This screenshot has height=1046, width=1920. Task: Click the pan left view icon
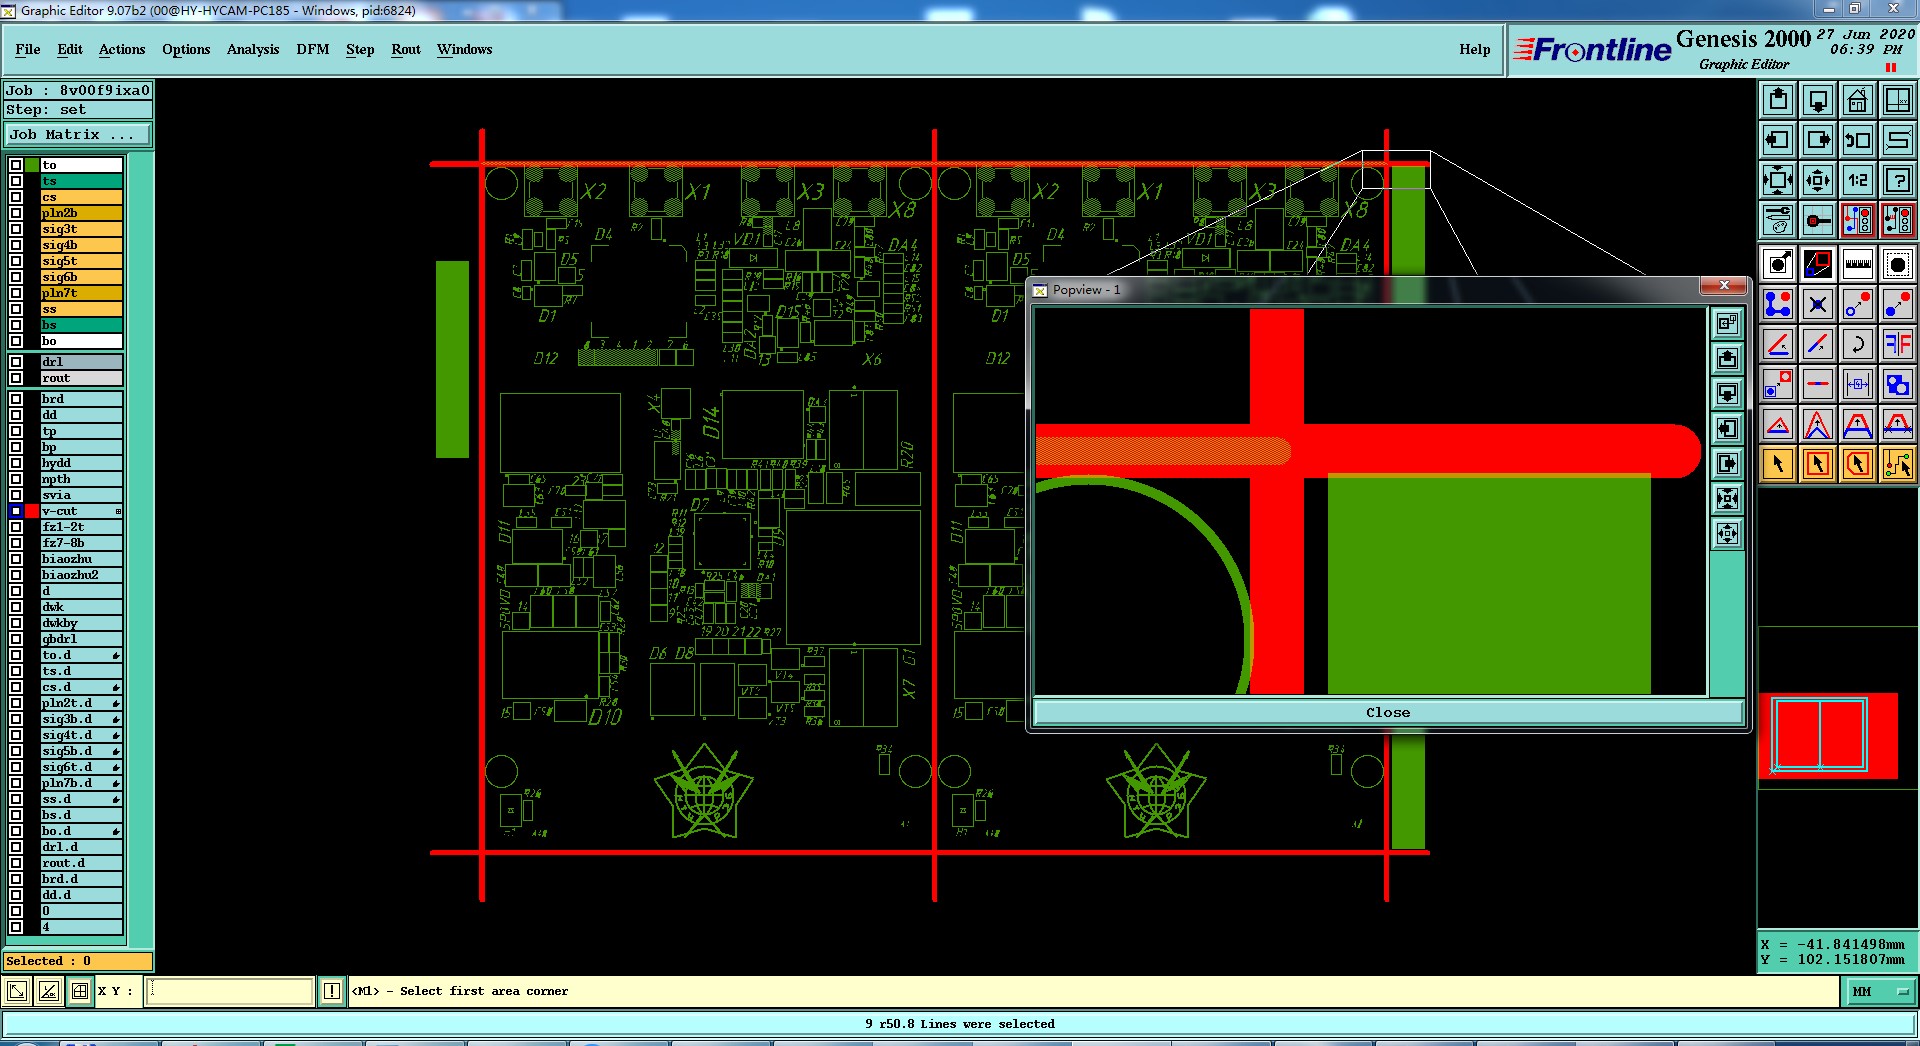click(x=1778, y=140)
